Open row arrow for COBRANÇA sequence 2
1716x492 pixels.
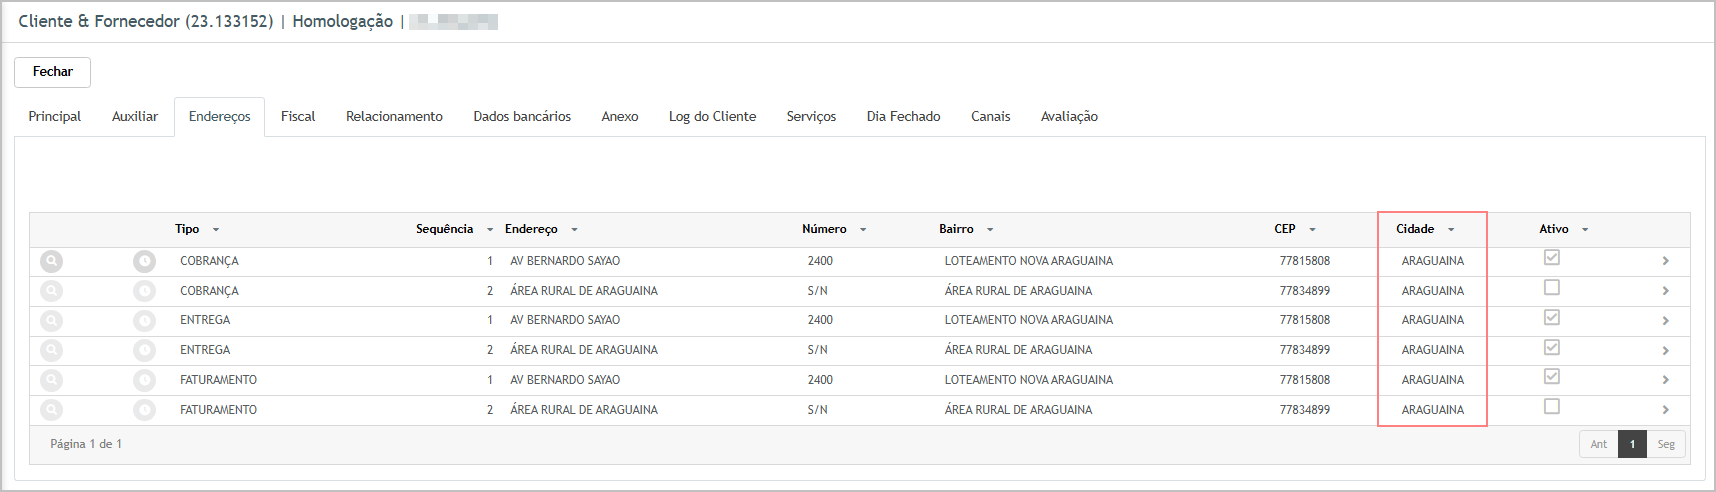(1665, 291)
